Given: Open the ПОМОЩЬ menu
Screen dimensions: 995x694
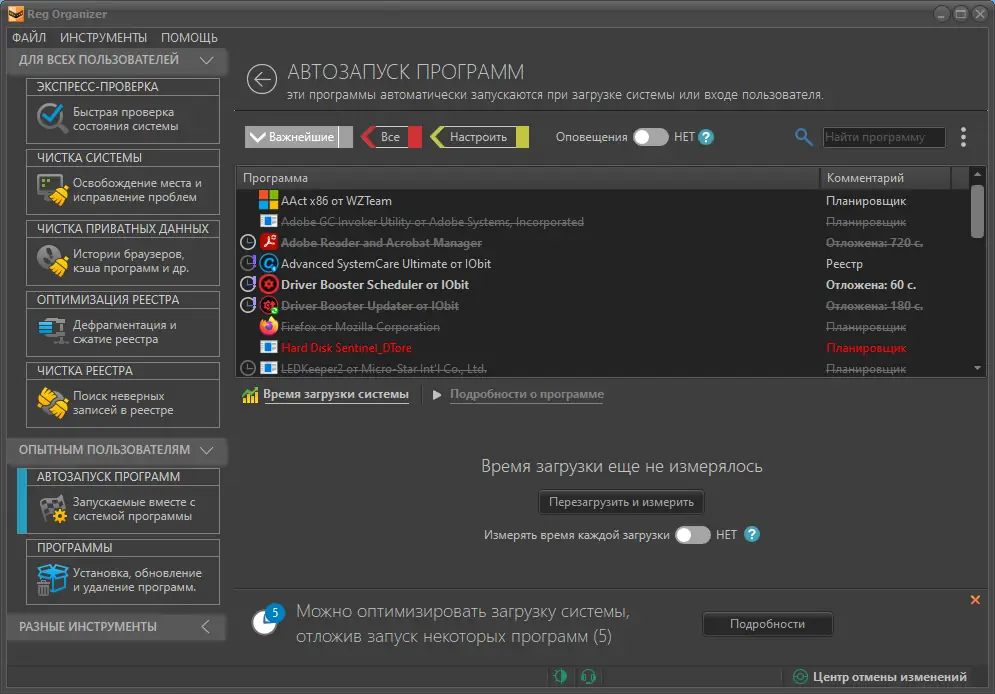Looking at the screenshot, I should (x=189, y=37).
